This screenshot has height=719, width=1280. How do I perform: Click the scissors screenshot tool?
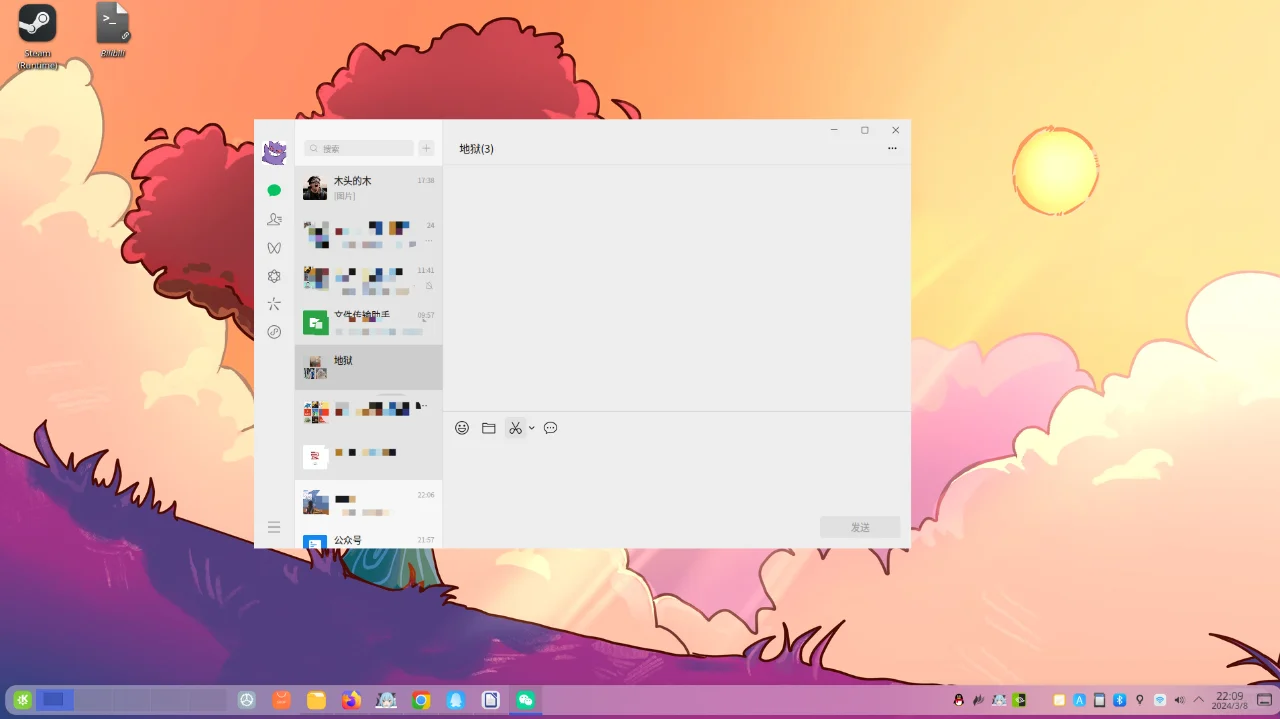[515, 428]
